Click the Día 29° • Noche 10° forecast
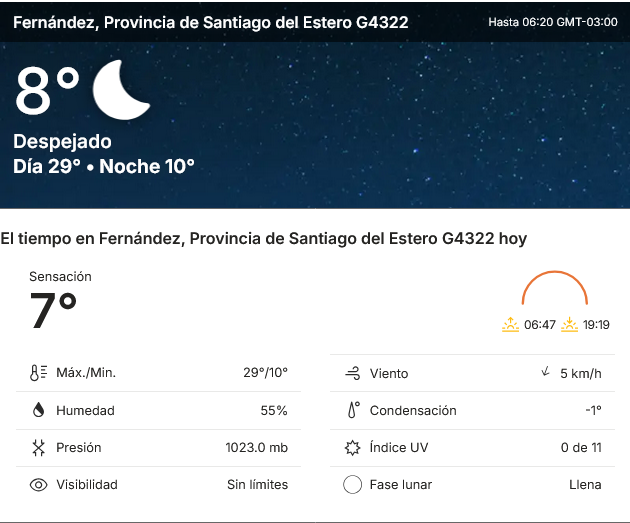 [x=104, y=167]
